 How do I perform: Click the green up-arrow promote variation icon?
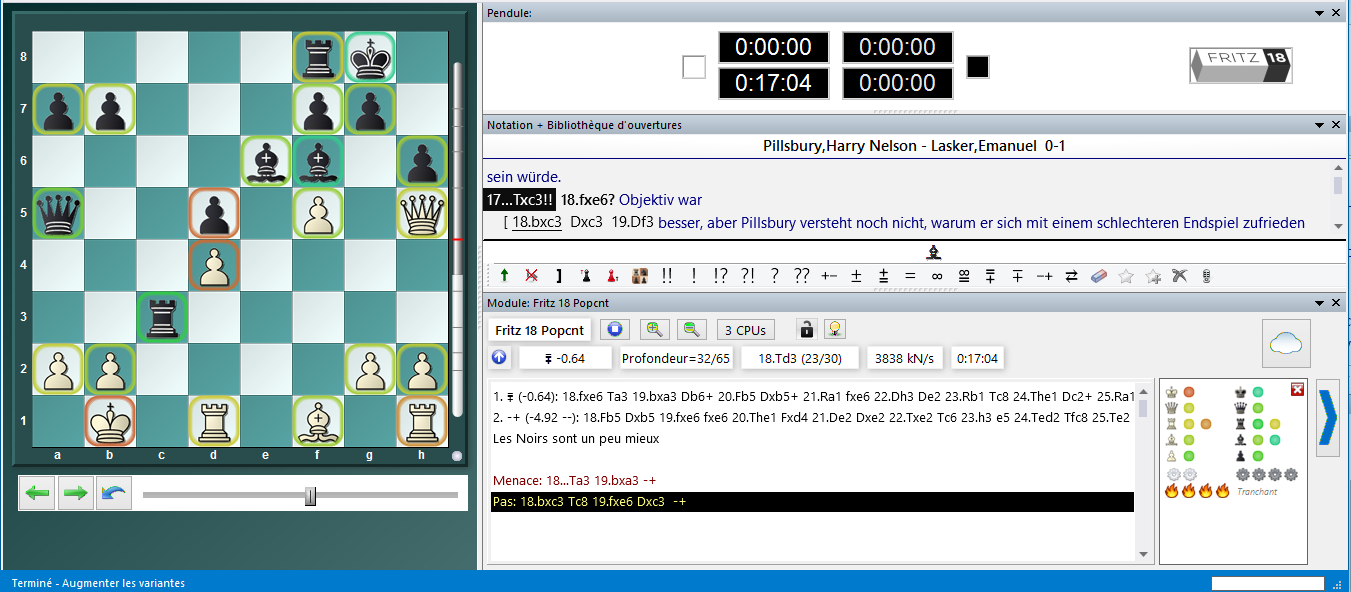click(504, 275)
